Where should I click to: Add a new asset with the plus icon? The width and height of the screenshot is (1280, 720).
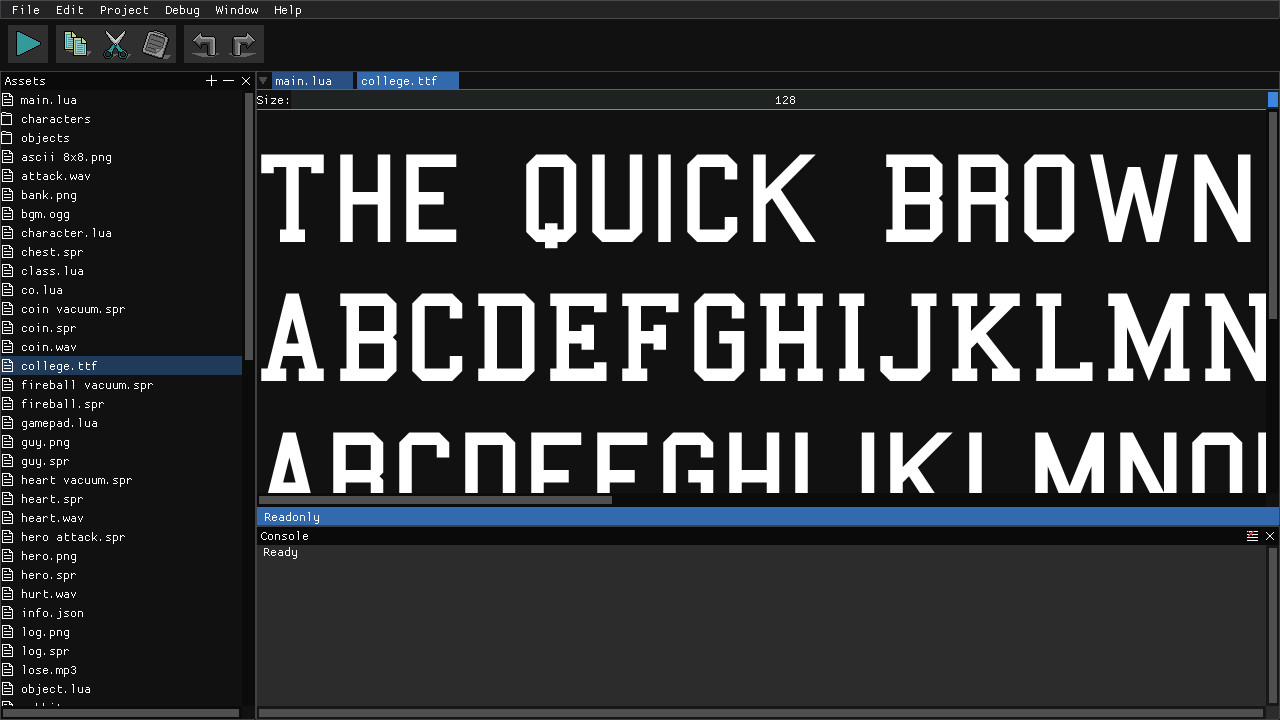click(211, 80)
